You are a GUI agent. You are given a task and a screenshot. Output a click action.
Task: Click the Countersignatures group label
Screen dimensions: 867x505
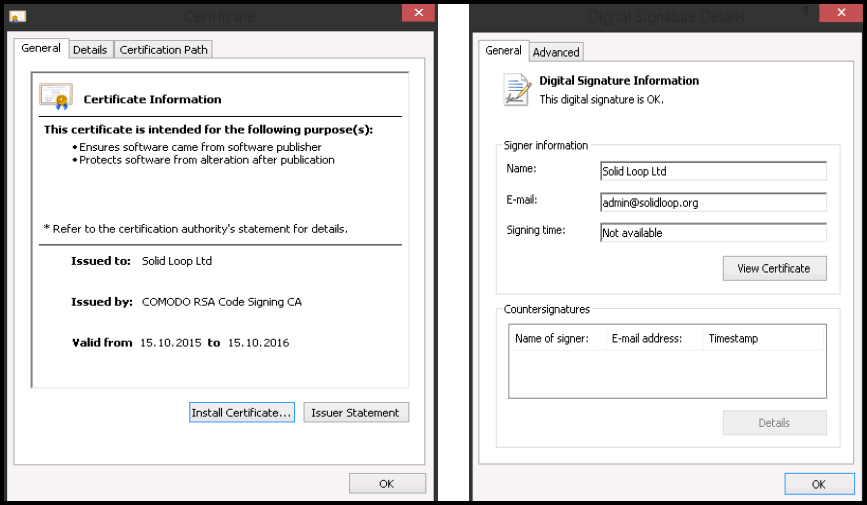tap(547, 309)
